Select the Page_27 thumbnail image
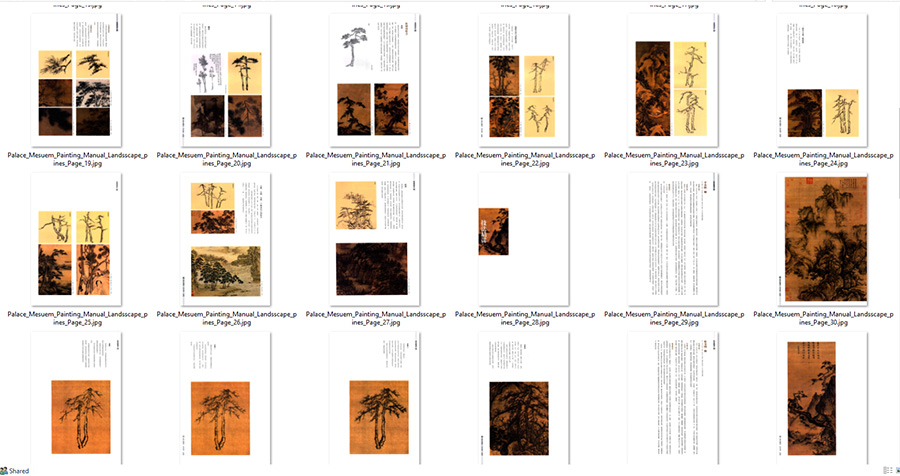The image size is (900, 476). 375,239
